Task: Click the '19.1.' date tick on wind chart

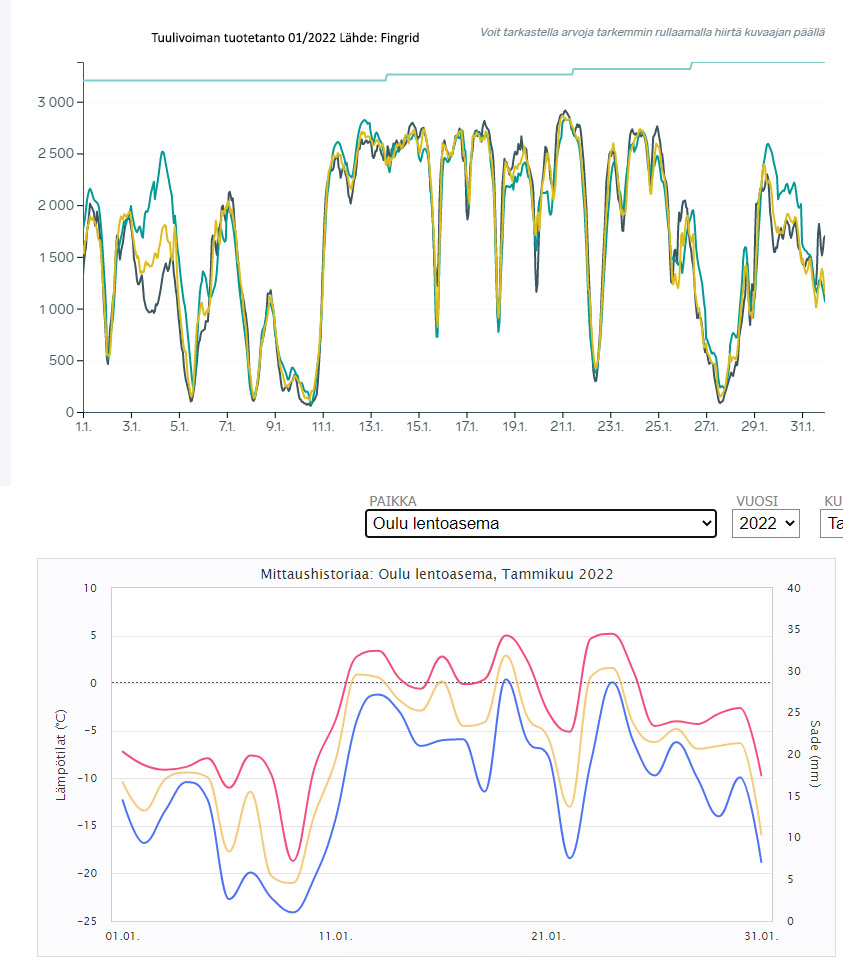Action: click(514, 426)
